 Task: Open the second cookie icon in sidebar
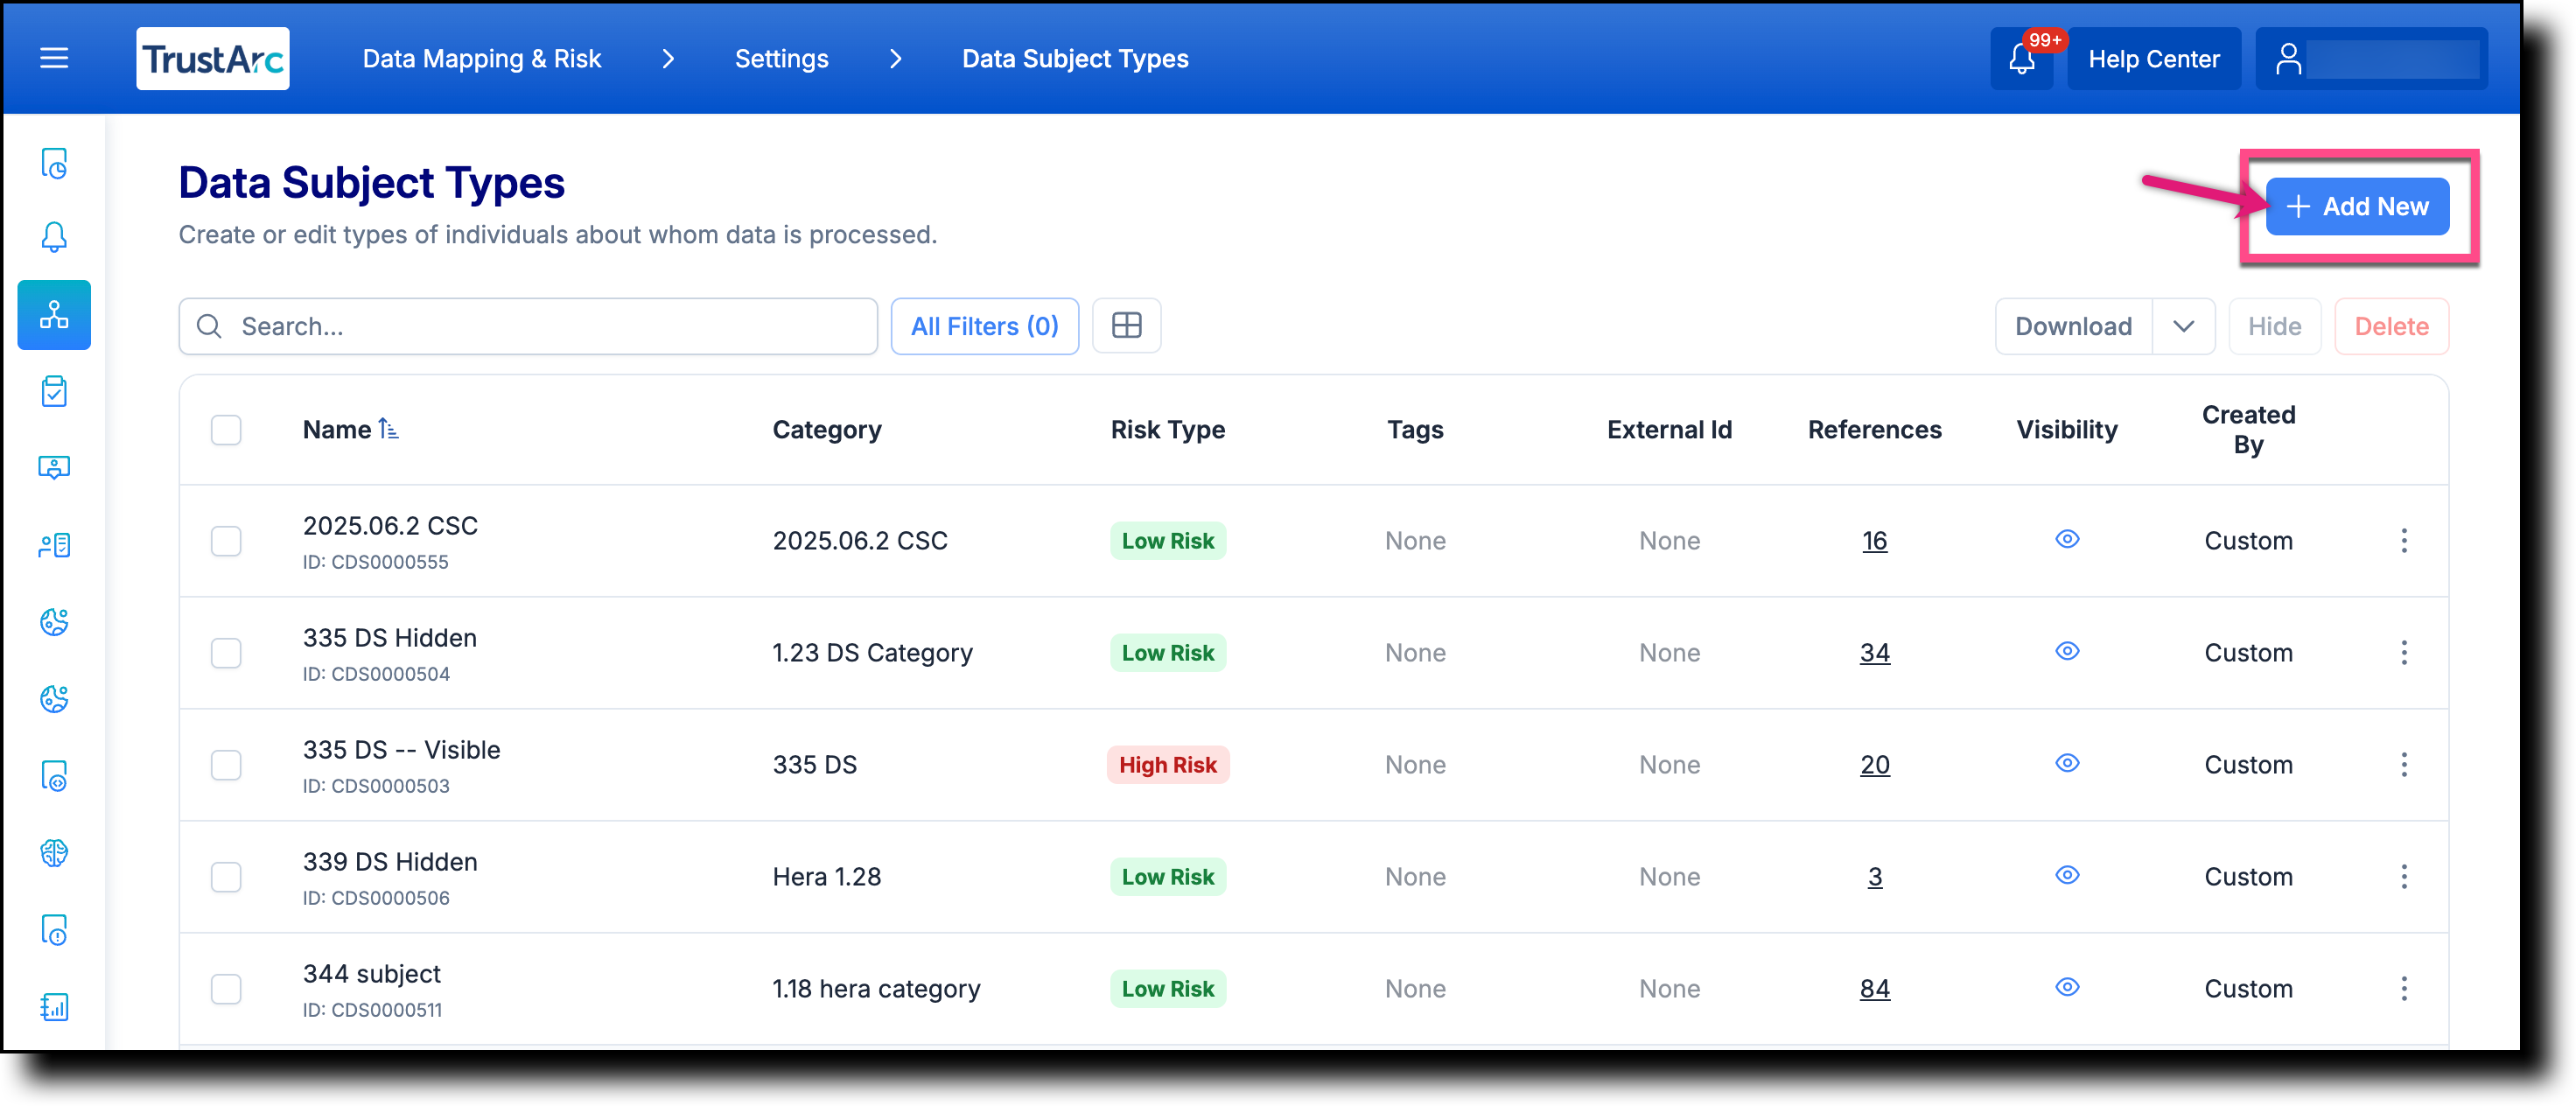pos(54,699)
